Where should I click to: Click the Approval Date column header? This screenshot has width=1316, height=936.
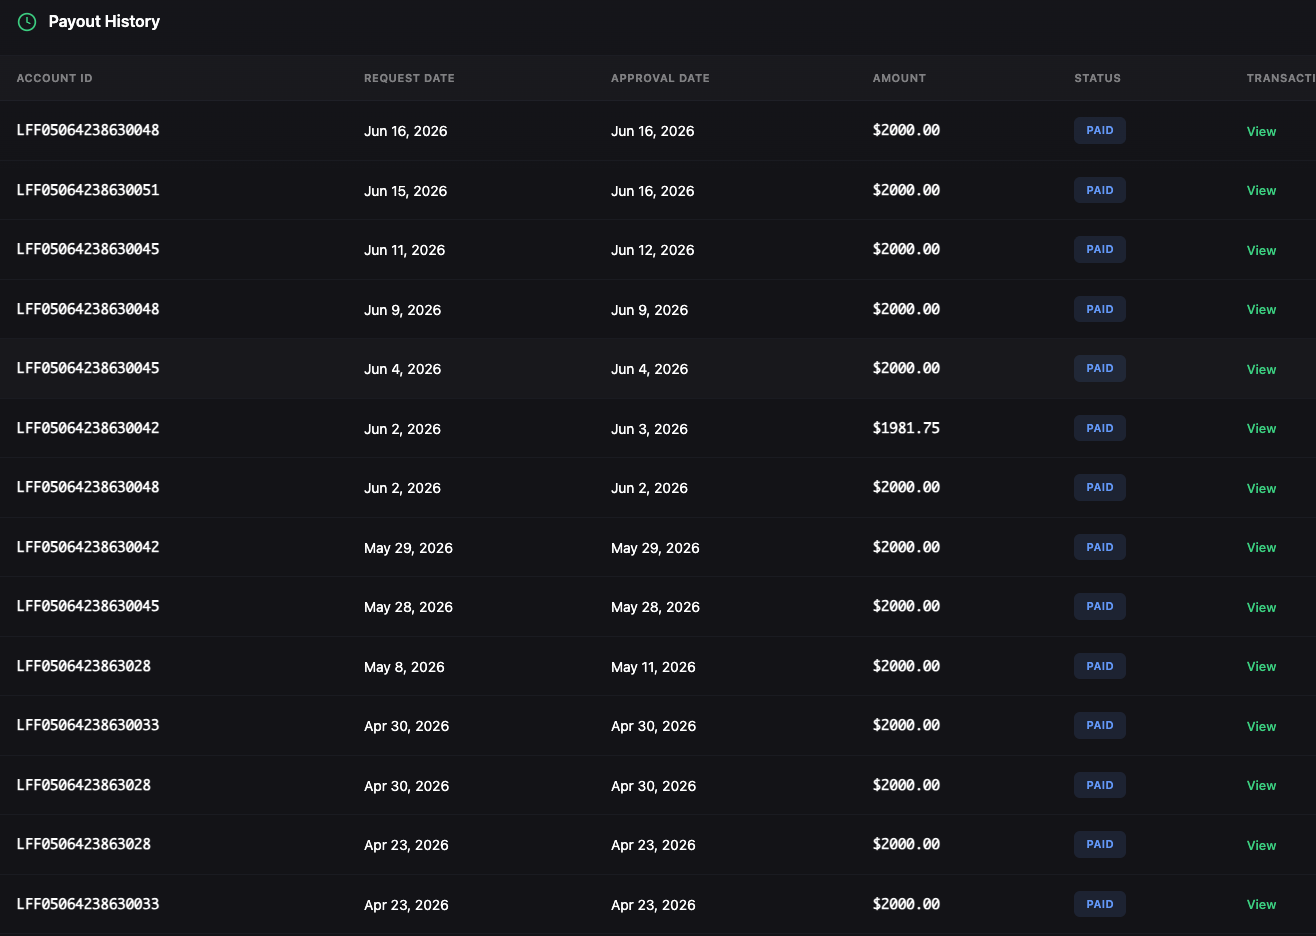click(660, 78)
